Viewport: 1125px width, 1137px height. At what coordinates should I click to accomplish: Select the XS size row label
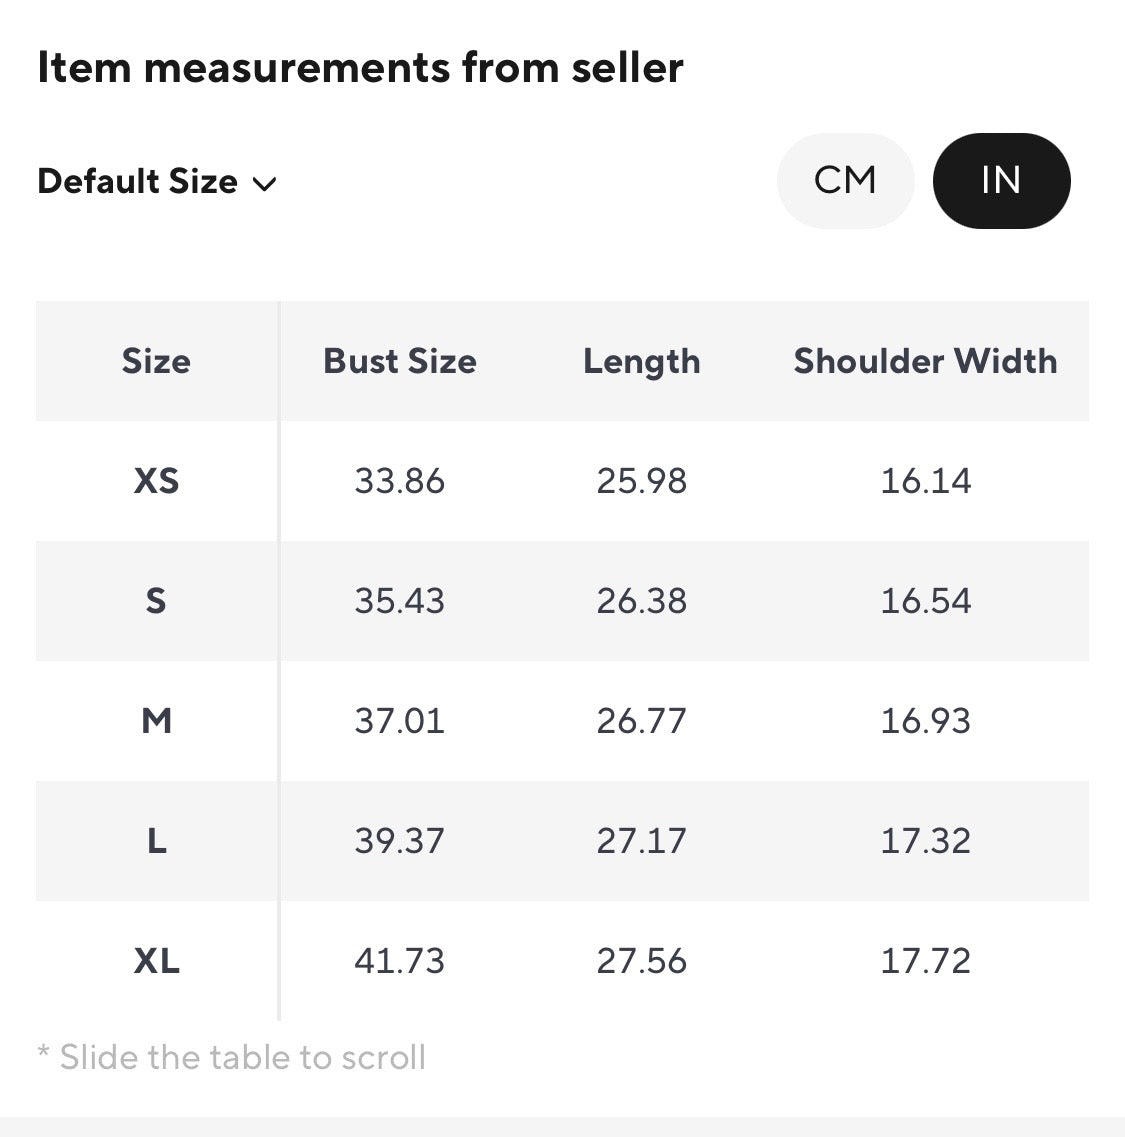(156, 481)
